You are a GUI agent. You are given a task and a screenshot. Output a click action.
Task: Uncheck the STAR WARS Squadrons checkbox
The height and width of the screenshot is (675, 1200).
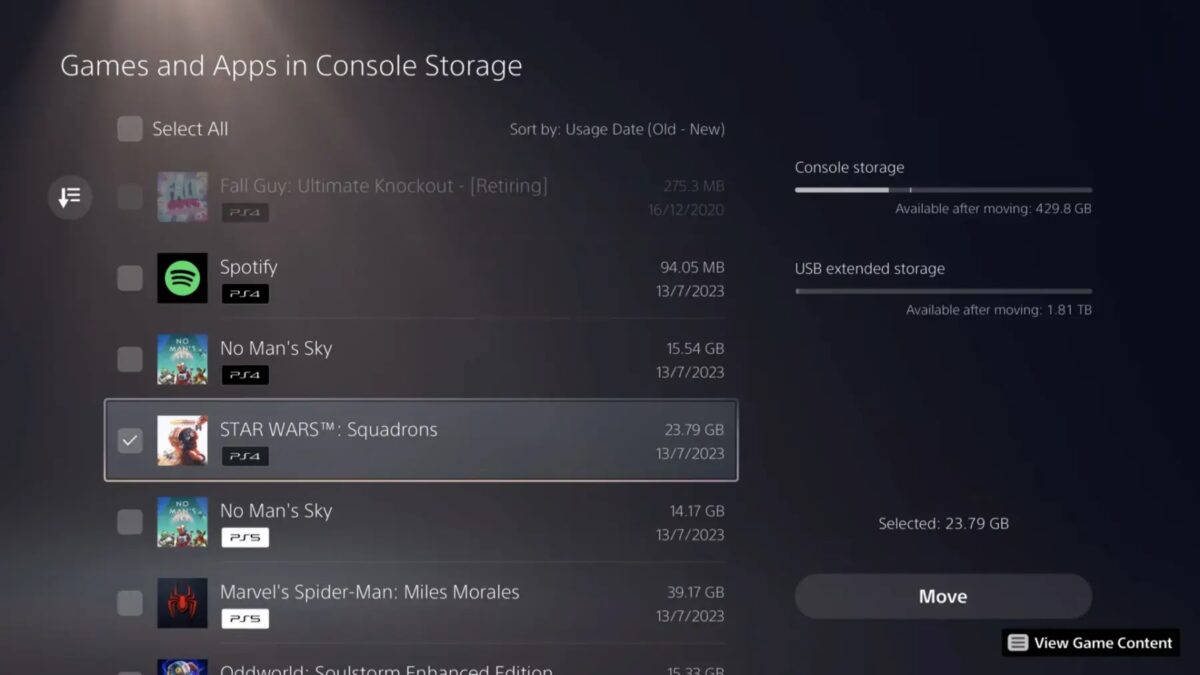point(130,441)
